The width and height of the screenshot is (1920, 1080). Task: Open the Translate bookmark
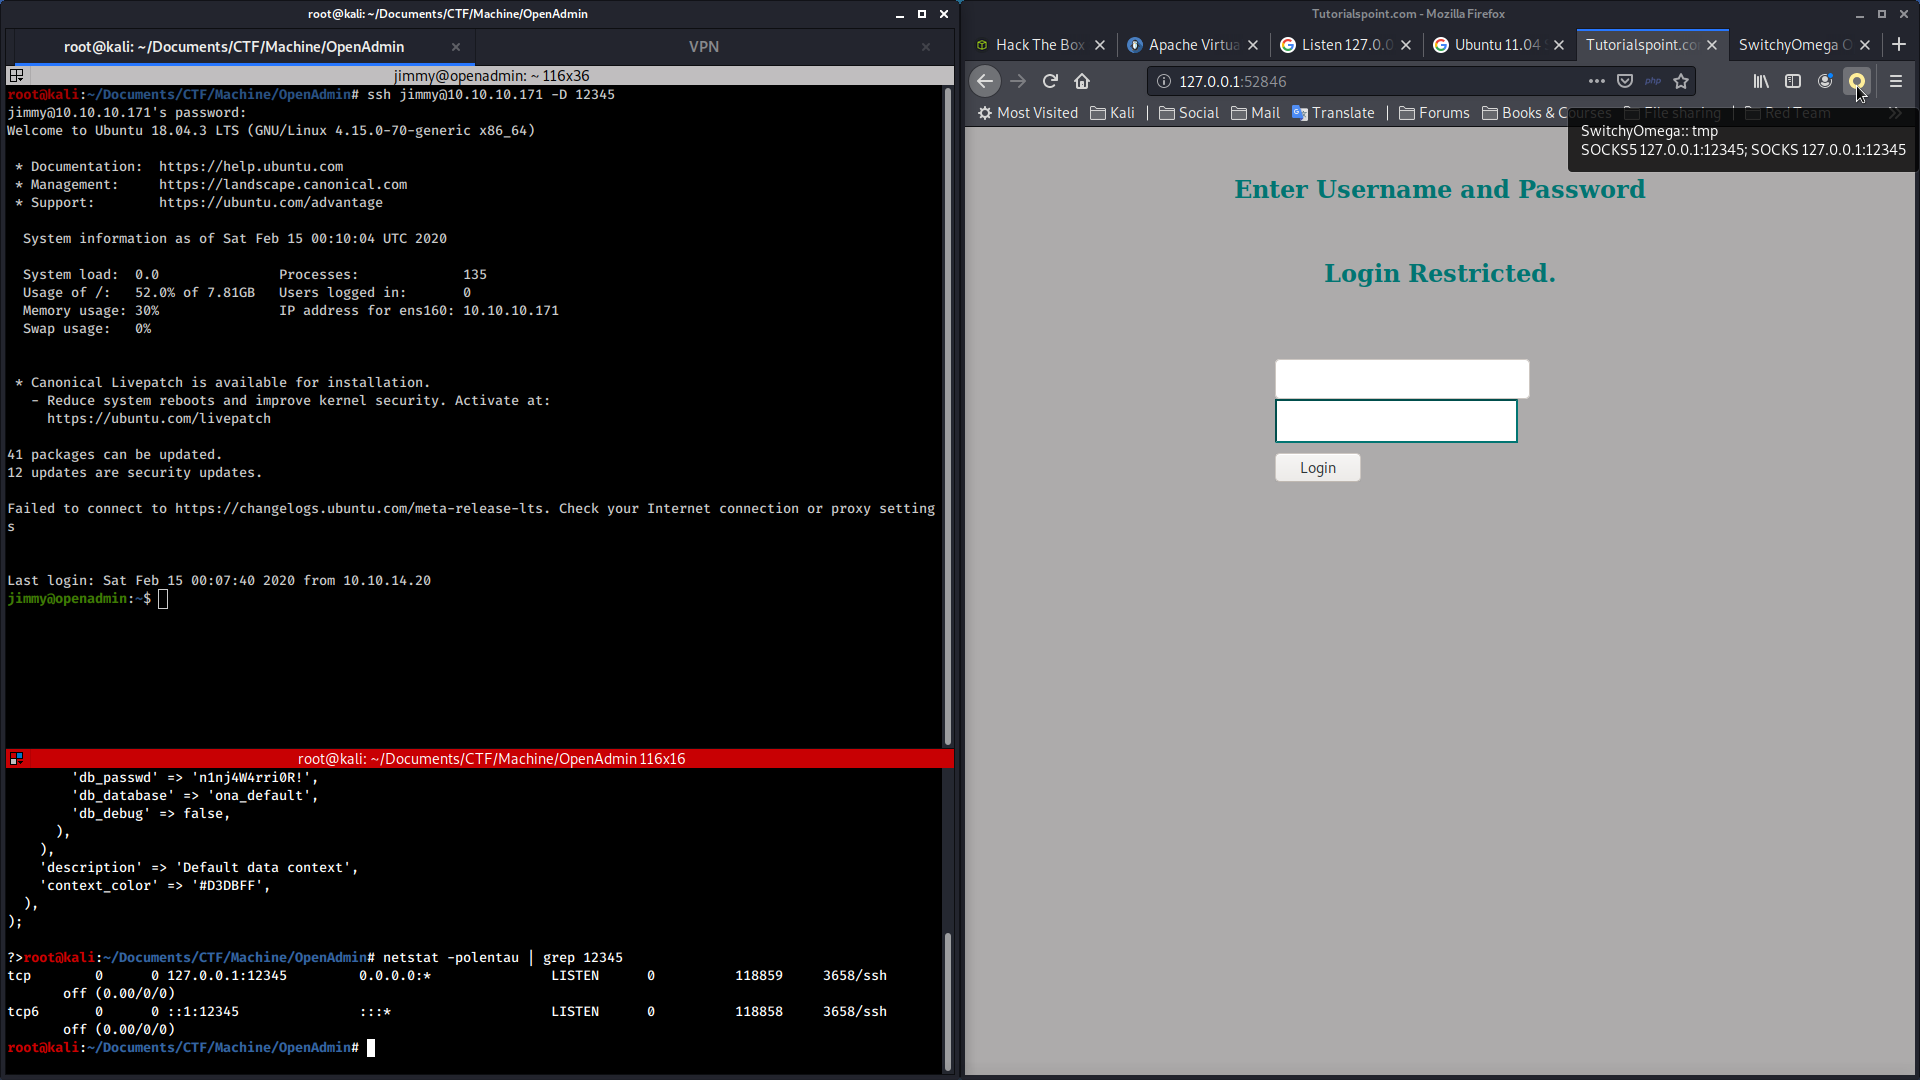pyautogui.click(x=1333, y=113)
